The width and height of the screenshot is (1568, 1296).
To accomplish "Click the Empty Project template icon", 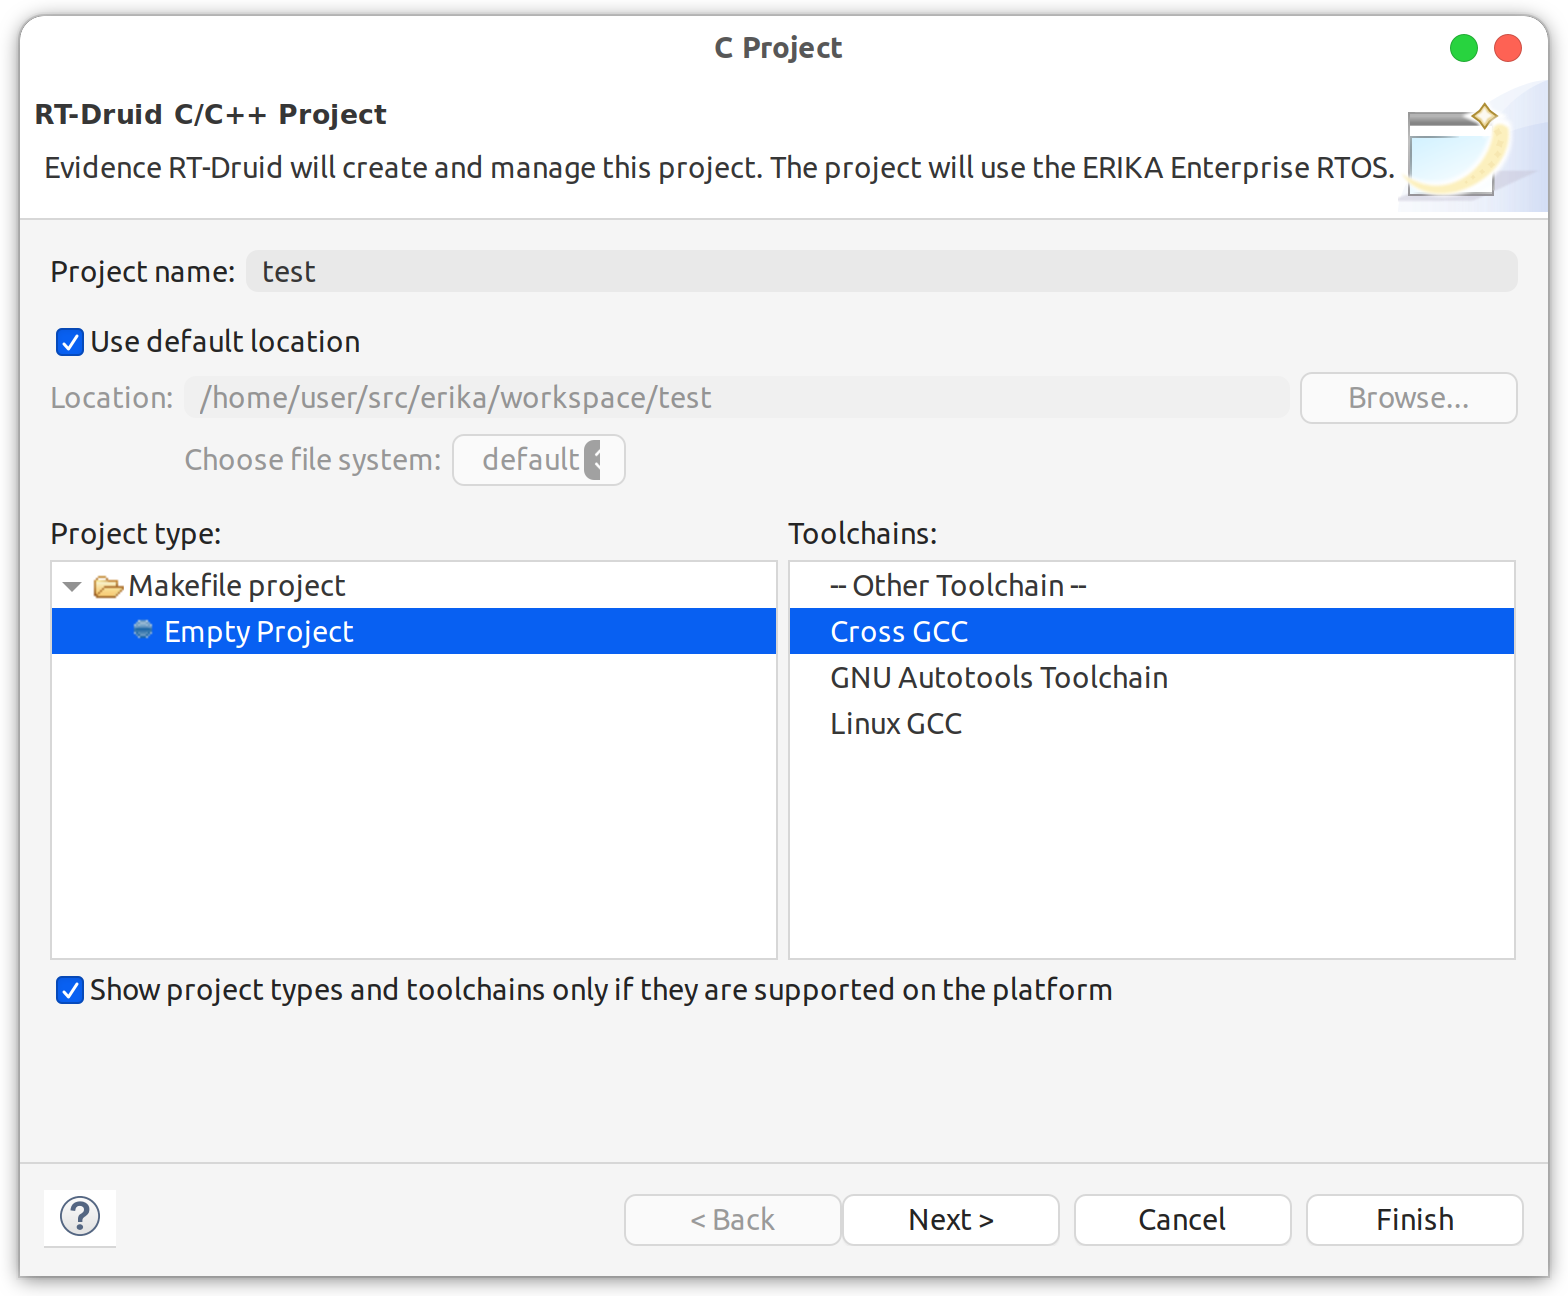I will 143,630.
